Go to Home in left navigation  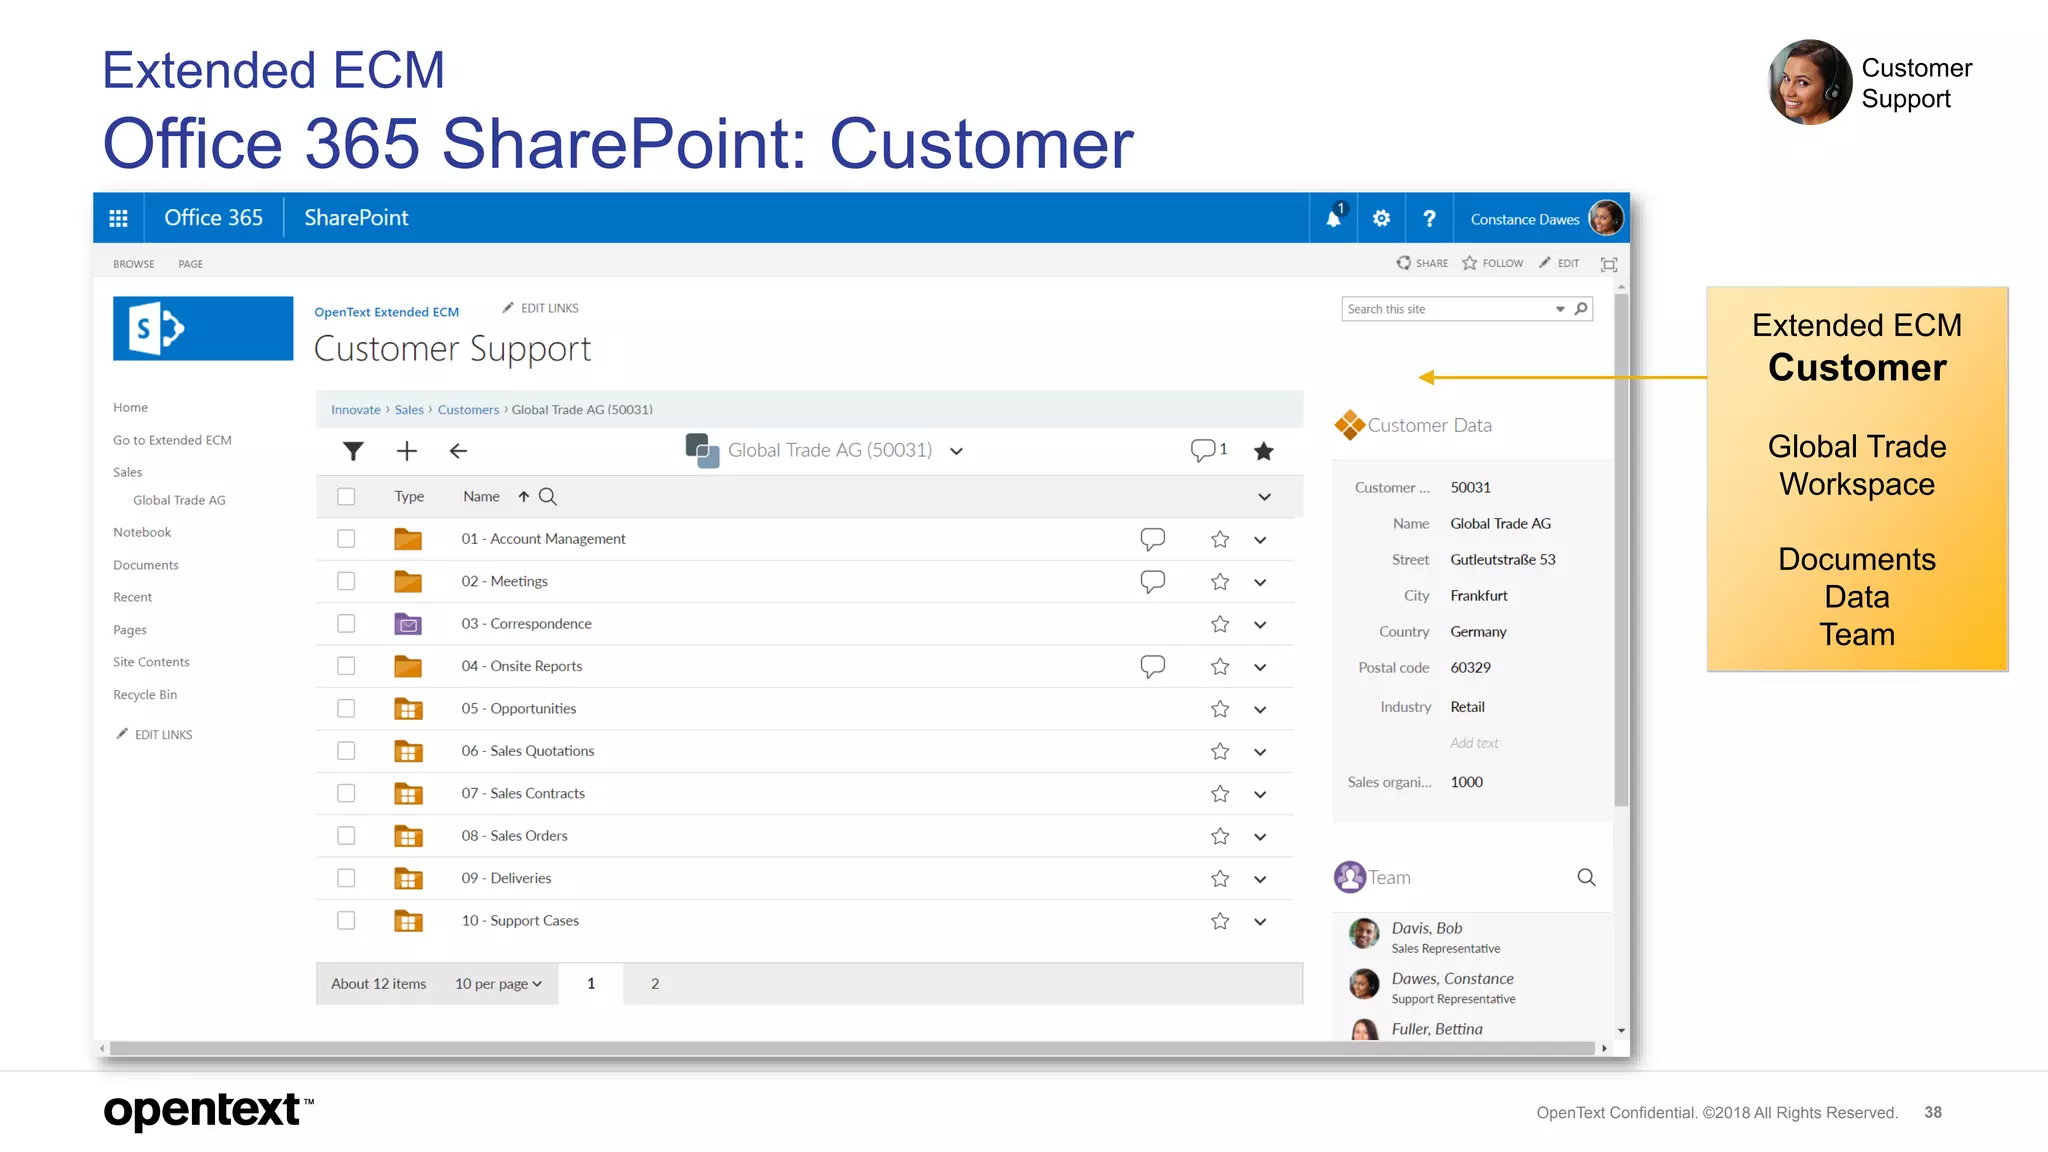pos(130,407)
